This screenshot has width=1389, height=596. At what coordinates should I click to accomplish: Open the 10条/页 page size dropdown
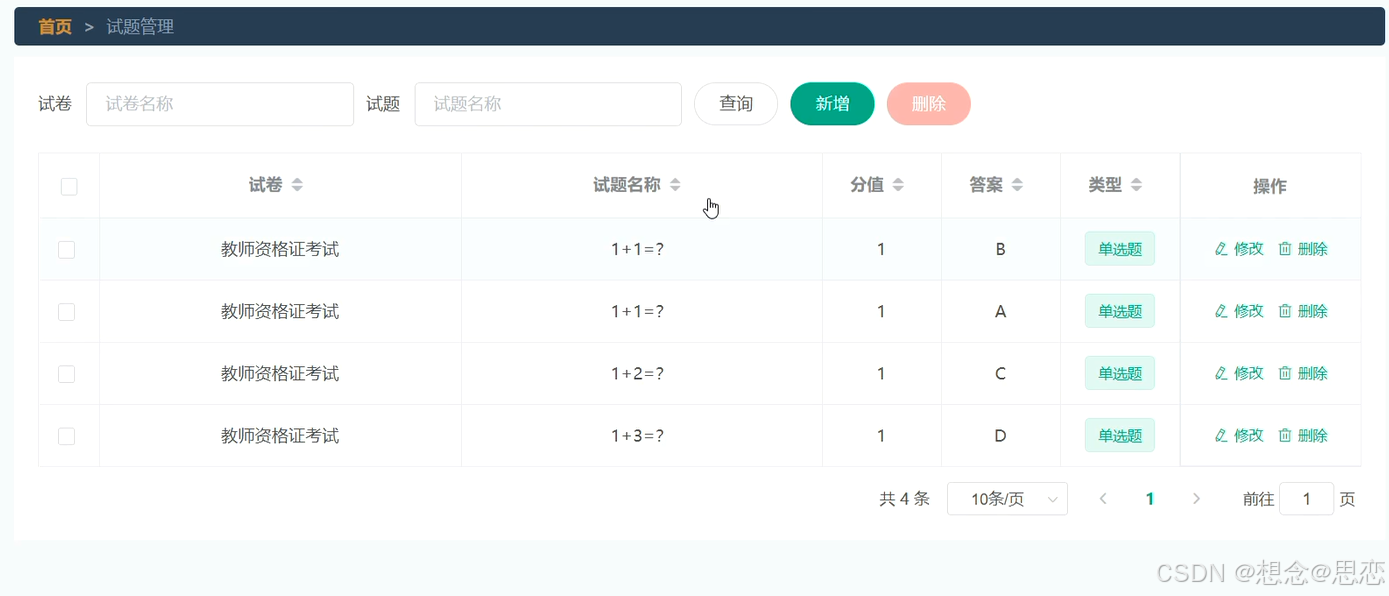(x=1007, y=499)
